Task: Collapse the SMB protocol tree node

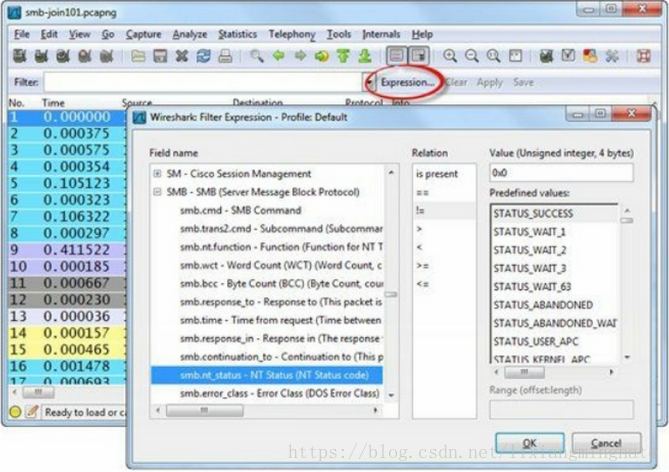Action: pyautogui.click(x=157, y=192)
